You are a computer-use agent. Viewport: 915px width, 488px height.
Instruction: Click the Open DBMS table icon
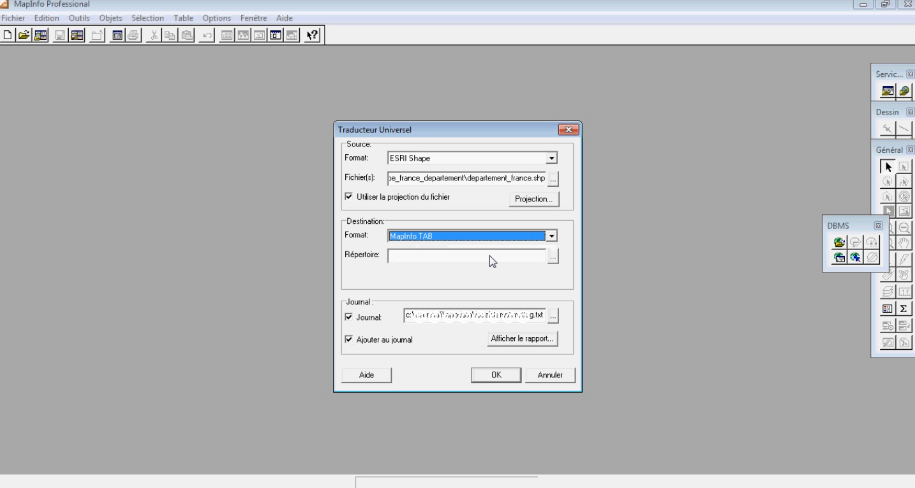839,242
